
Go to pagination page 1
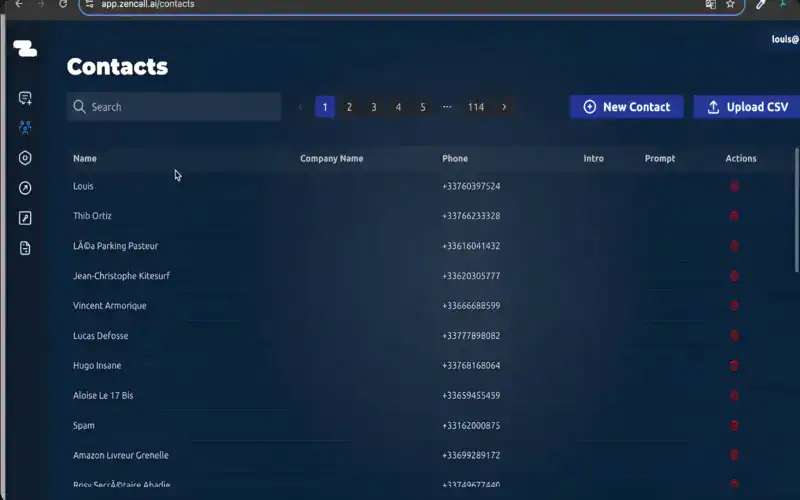click(325, 107)
